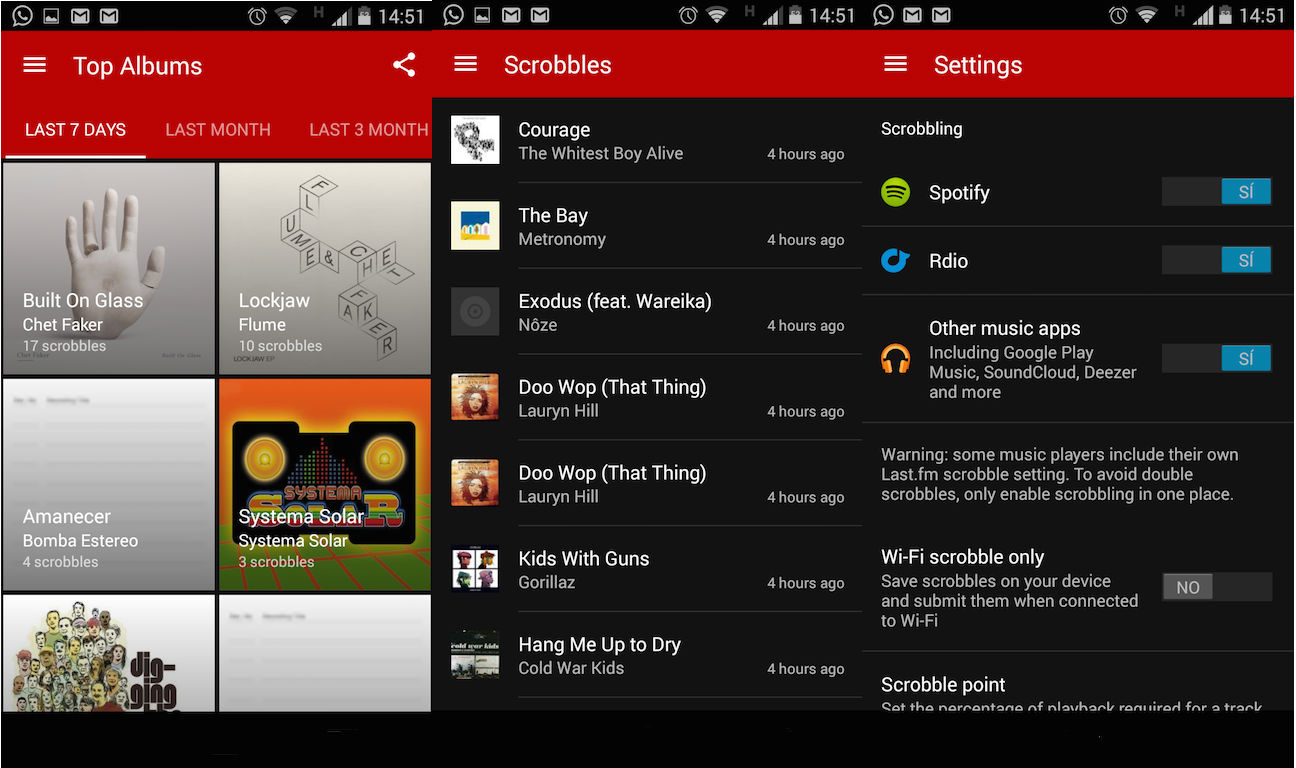The width and height of the screenshot is (1296, 768).
Task: Open the digging album cover card
Action: click(109, 653)
